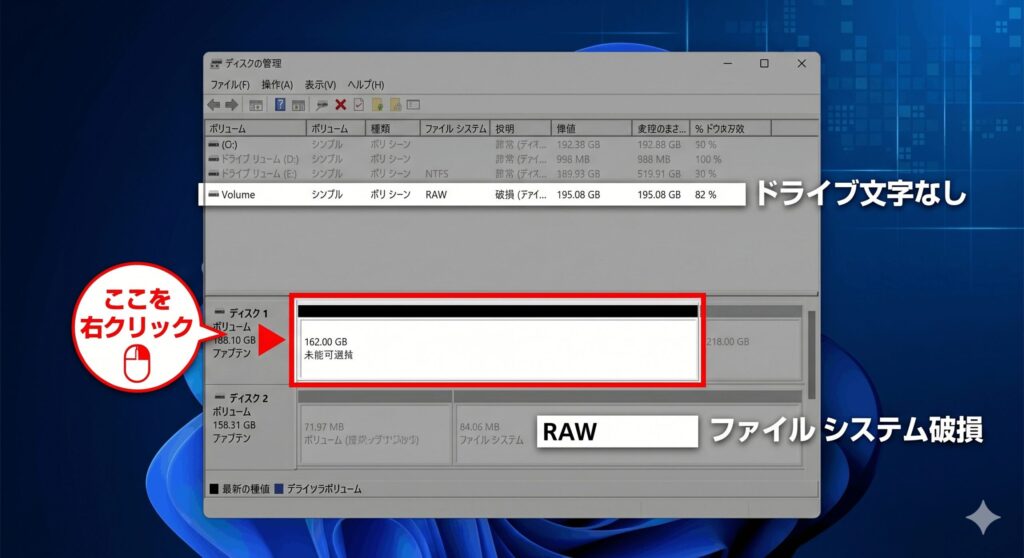Click the 189.93 GB capacity cell
The width and height of the screenshot is (1024, 558).
578,174
